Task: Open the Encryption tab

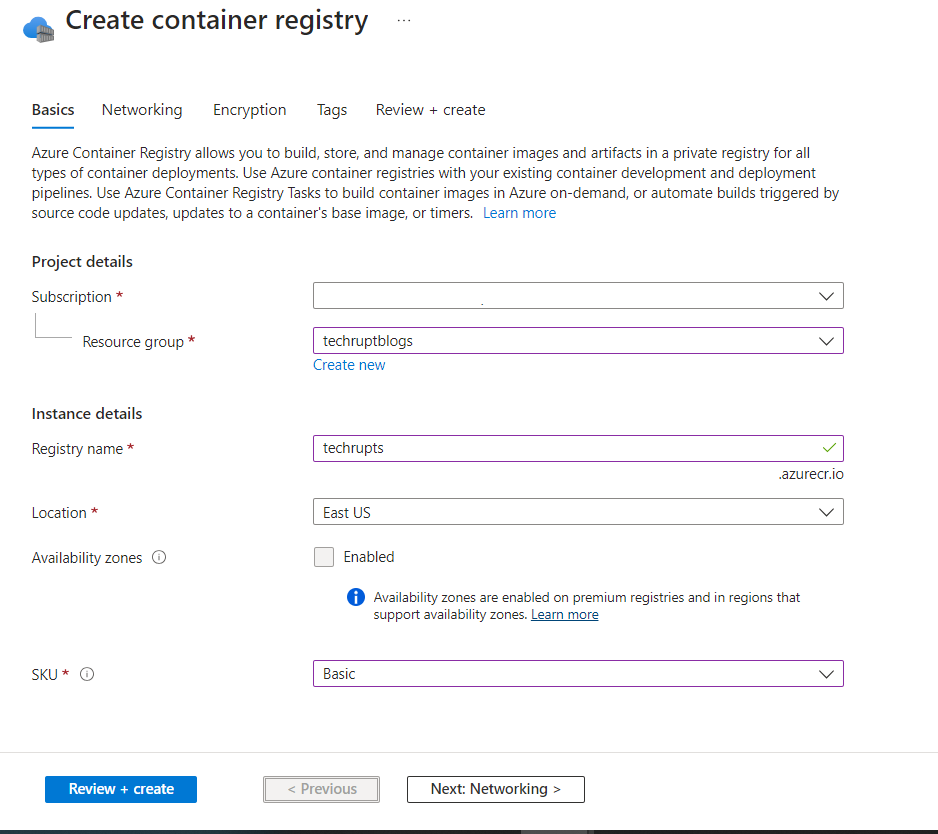Action: click(x=249, y=110)
